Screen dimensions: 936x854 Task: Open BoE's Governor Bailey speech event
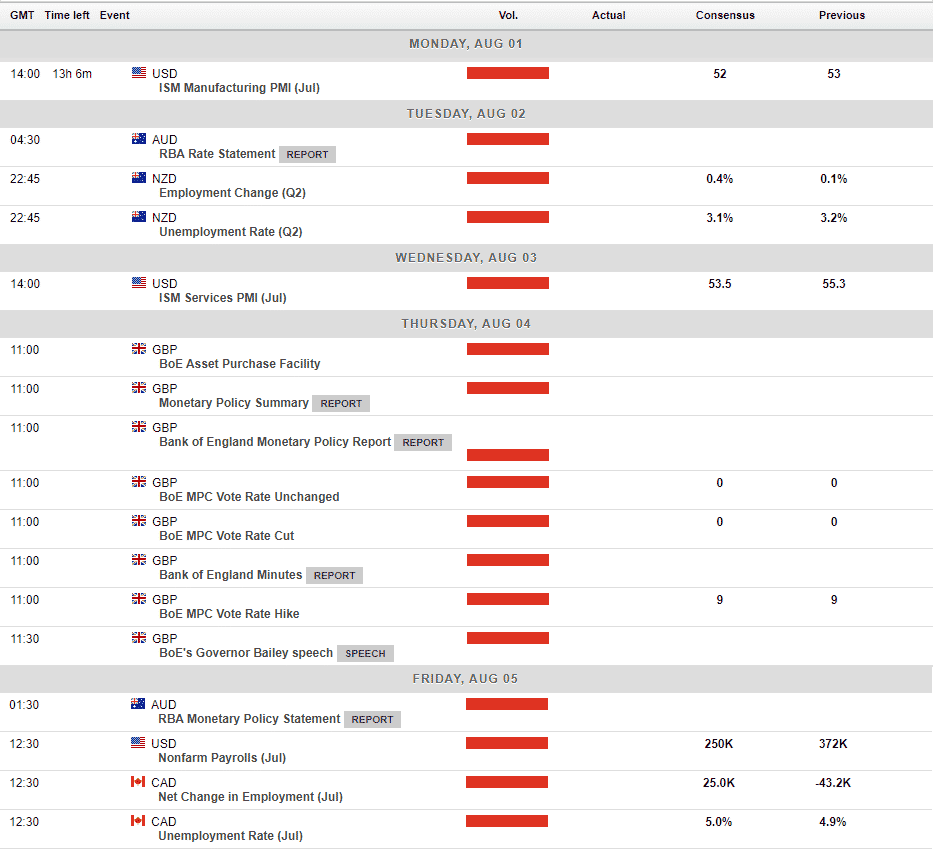pyautogui.click(x=246, y=653)
